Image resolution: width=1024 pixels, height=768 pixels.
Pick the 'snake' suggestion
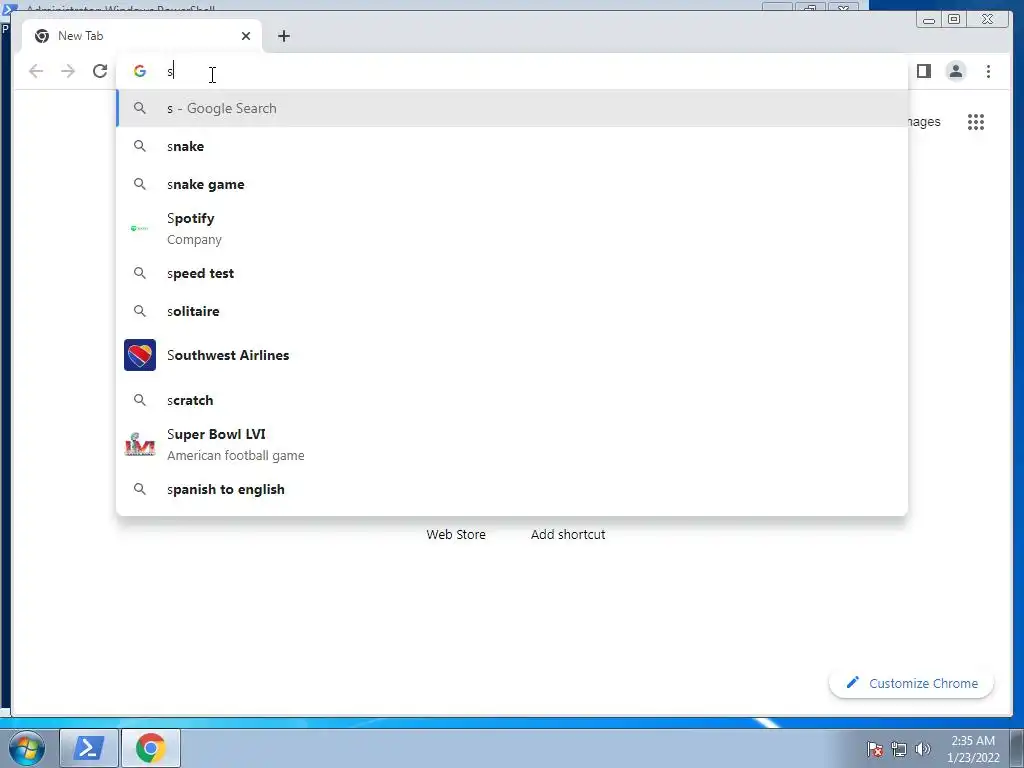tap(513, 146)
